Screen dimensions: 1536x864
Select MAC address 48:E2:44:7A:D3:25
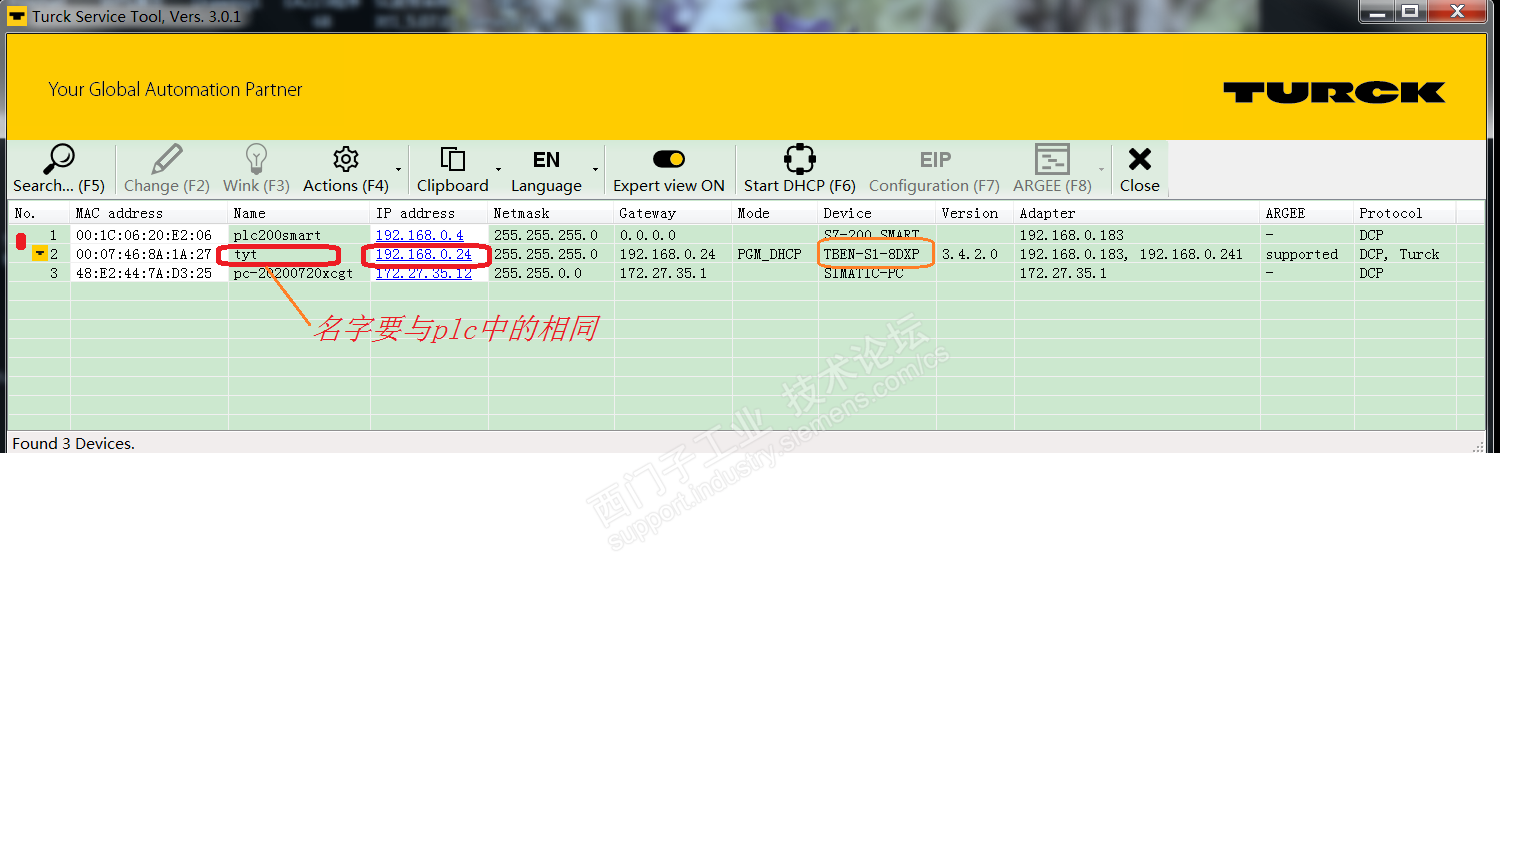pos(144,273)
